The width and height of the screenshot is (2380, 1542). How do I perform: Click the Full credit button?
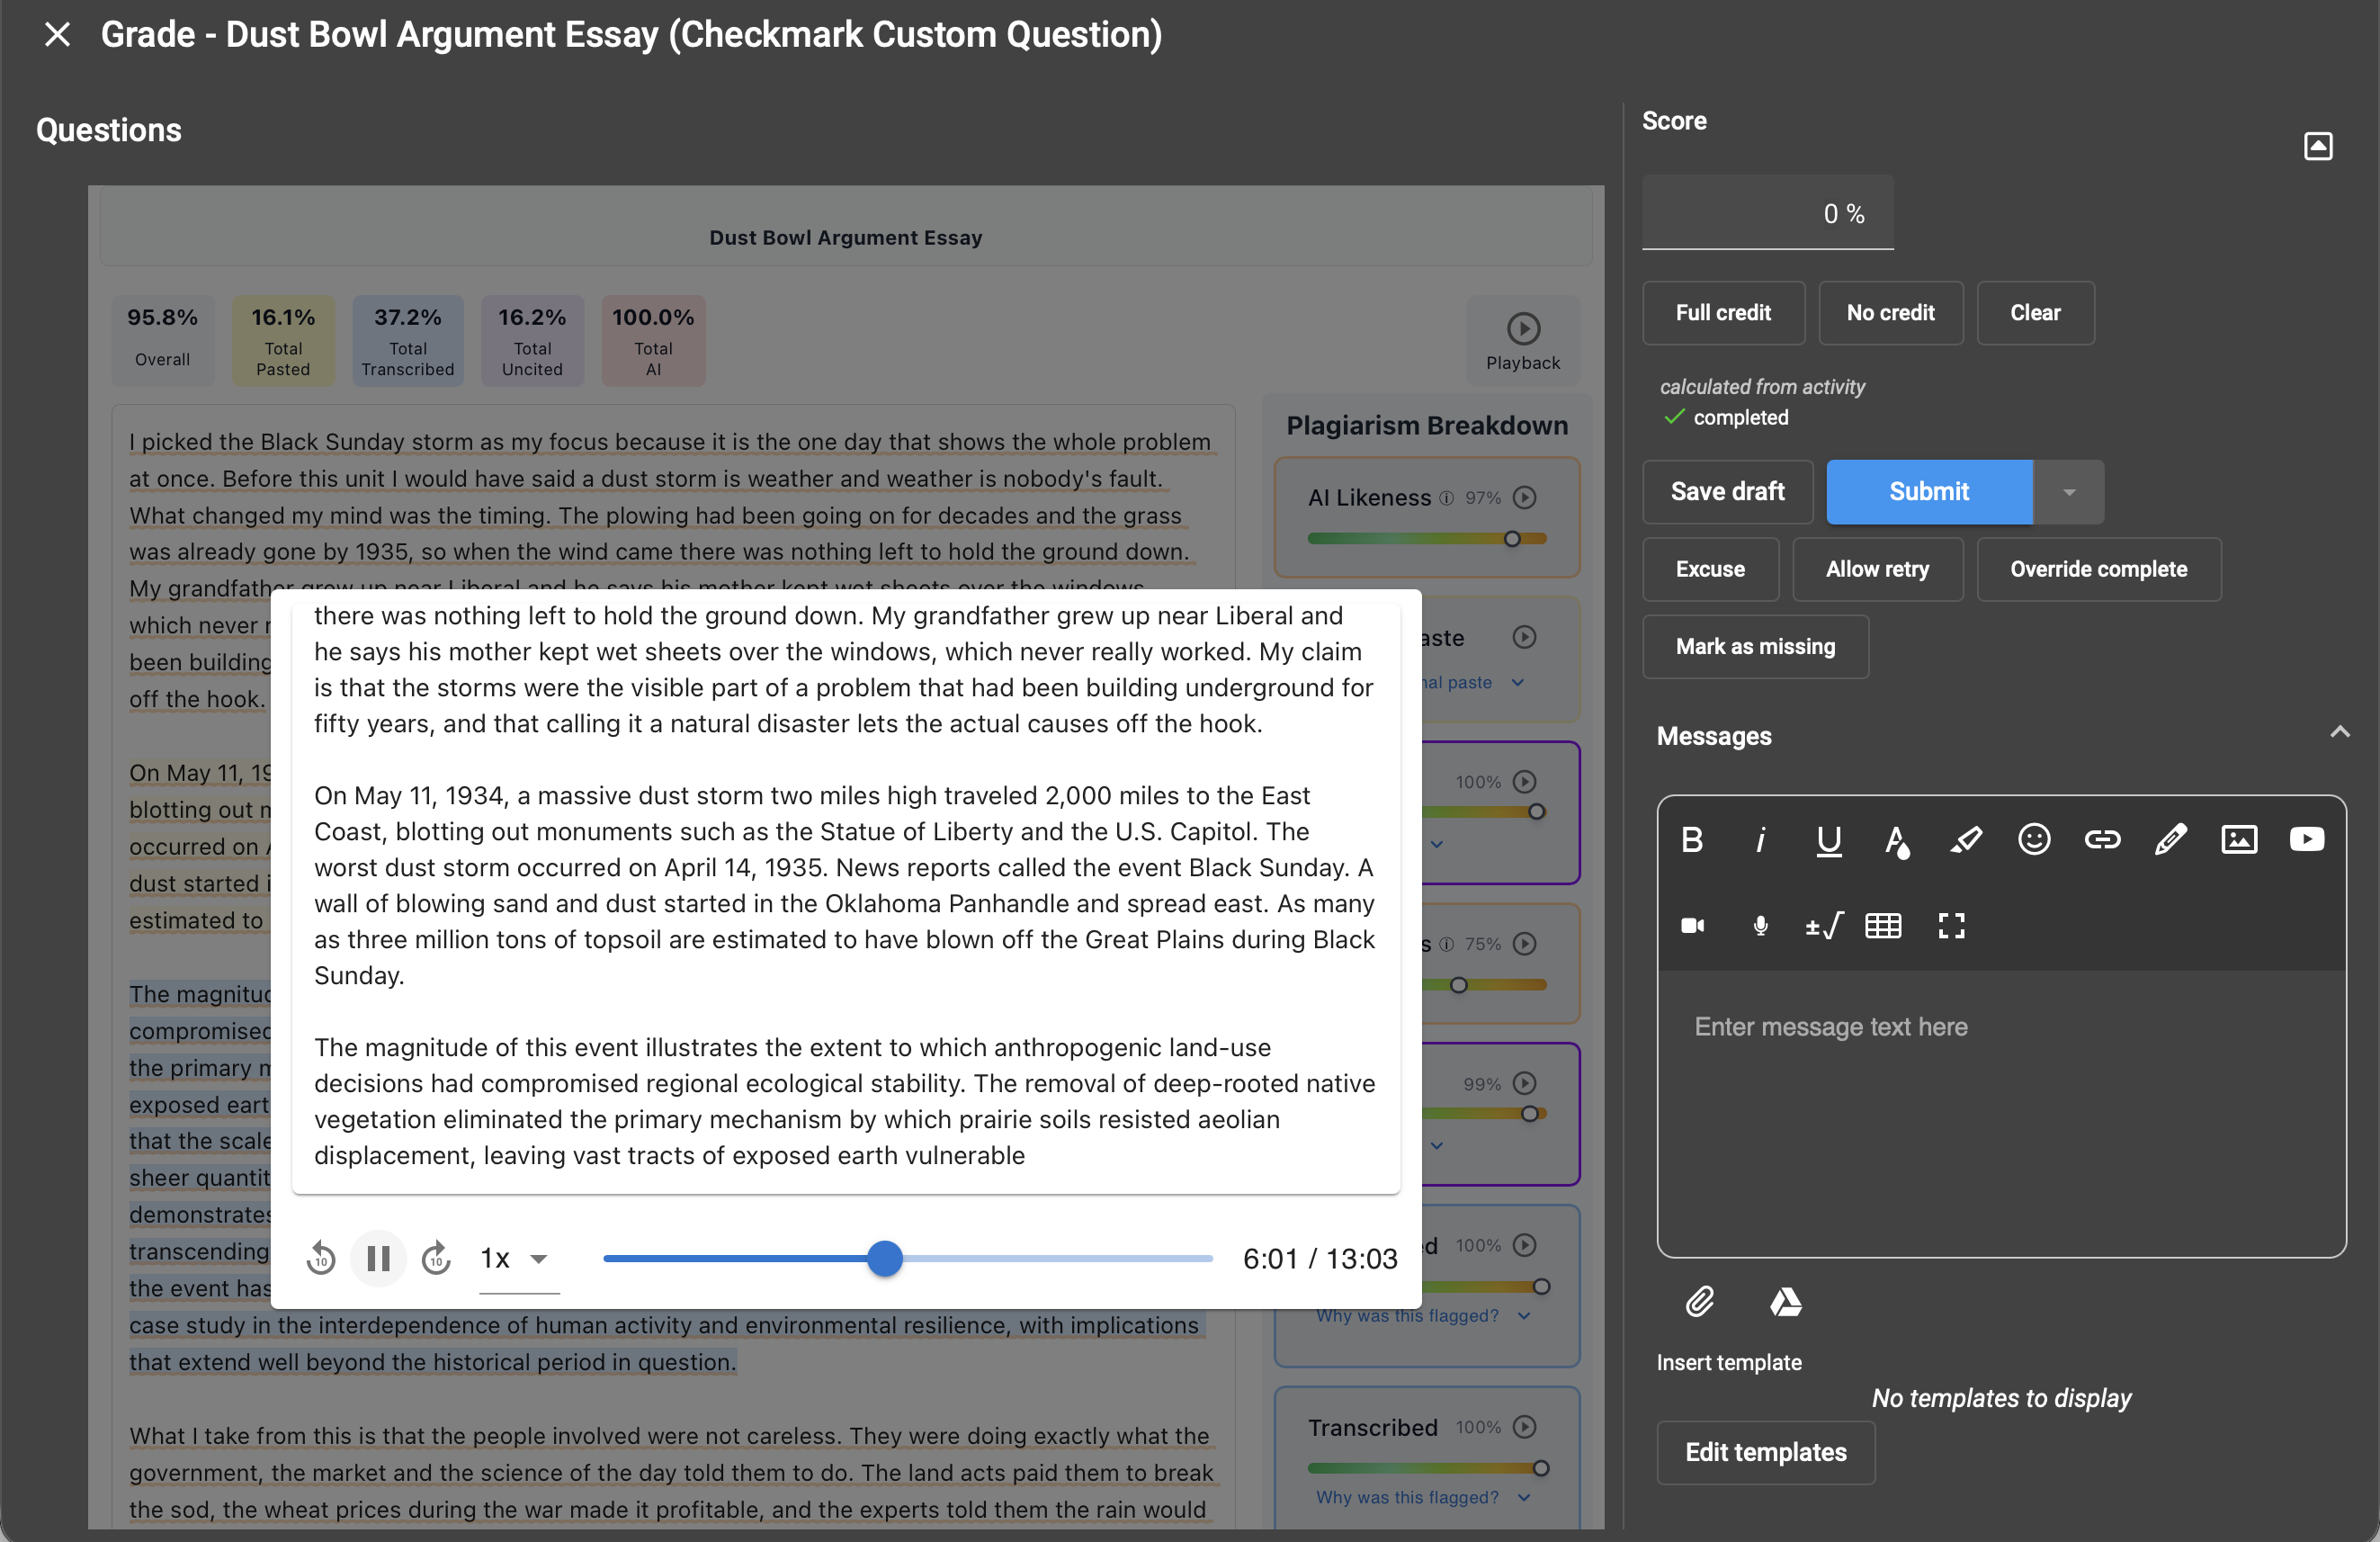(1723, 313)
